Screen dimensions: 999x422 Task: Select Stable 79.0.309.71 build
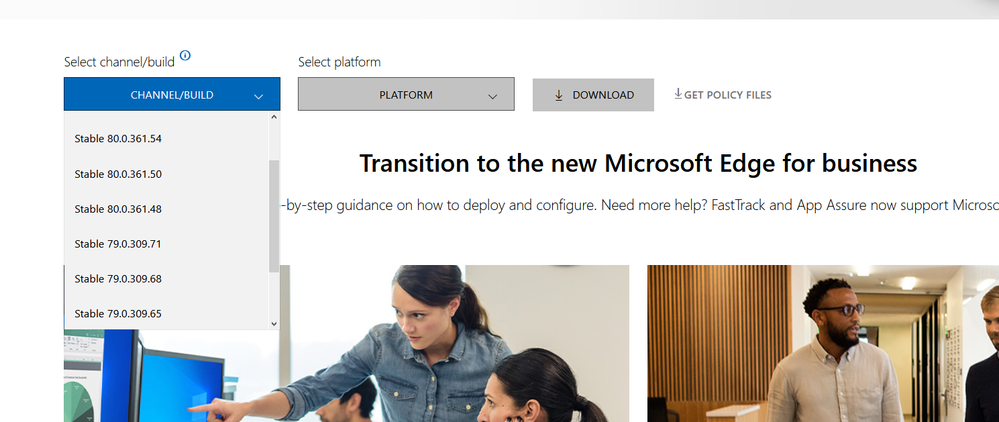(x=166, y=244)
